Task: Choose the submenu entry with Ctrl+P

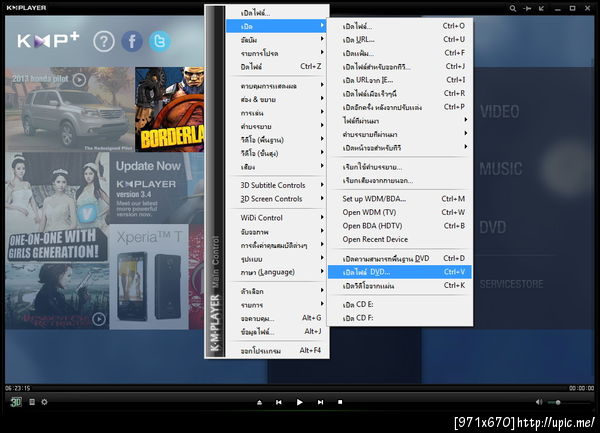Action: coord(399,107)
